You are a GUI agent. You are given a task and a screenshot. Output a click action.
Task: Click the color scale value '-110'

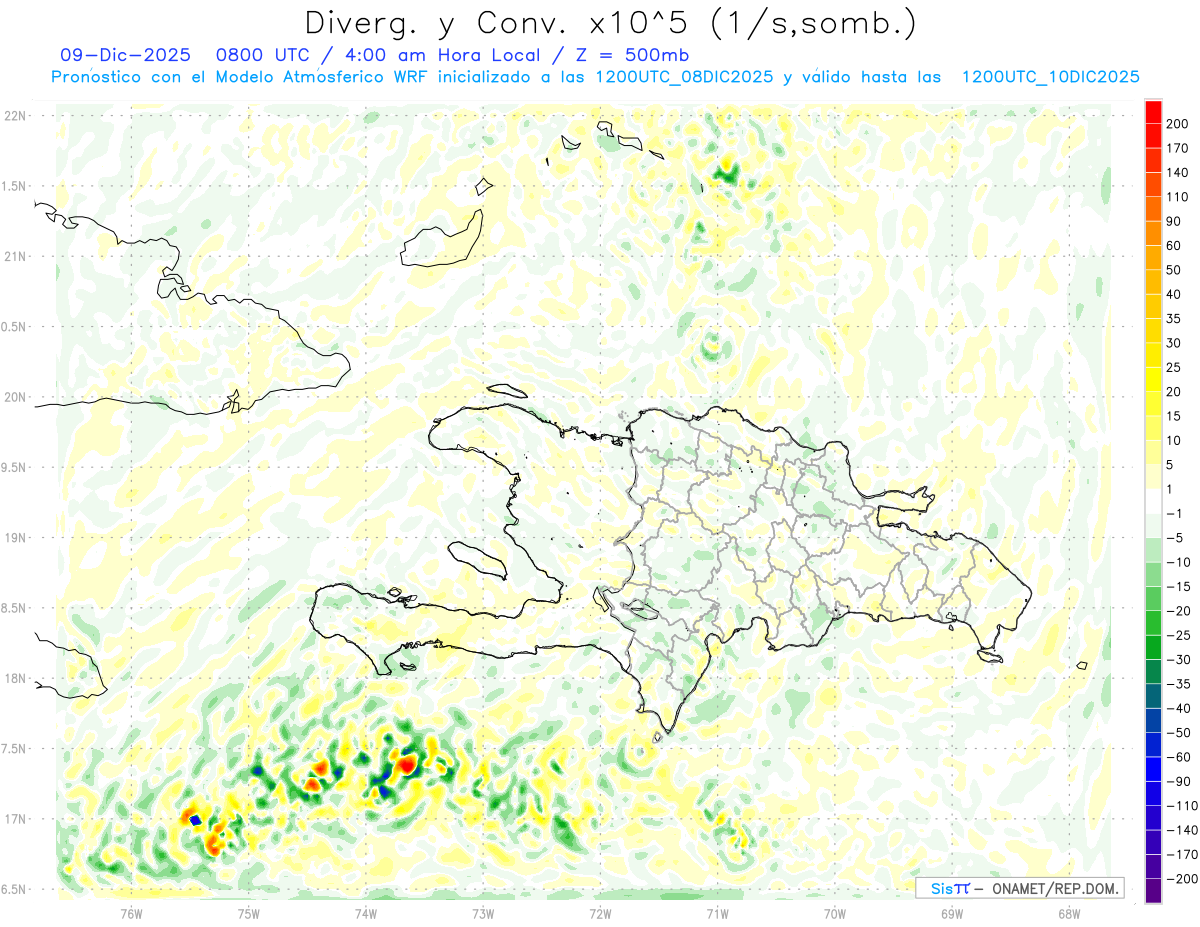(x=1182, y=806)
